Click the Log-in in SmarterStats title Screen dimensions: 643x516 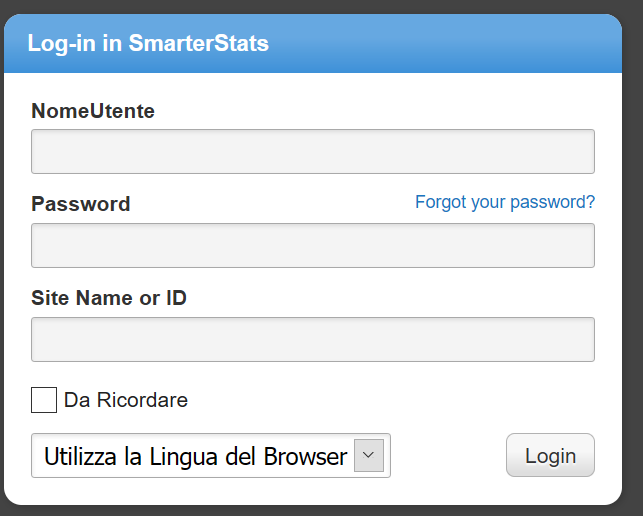coord(148,44)
